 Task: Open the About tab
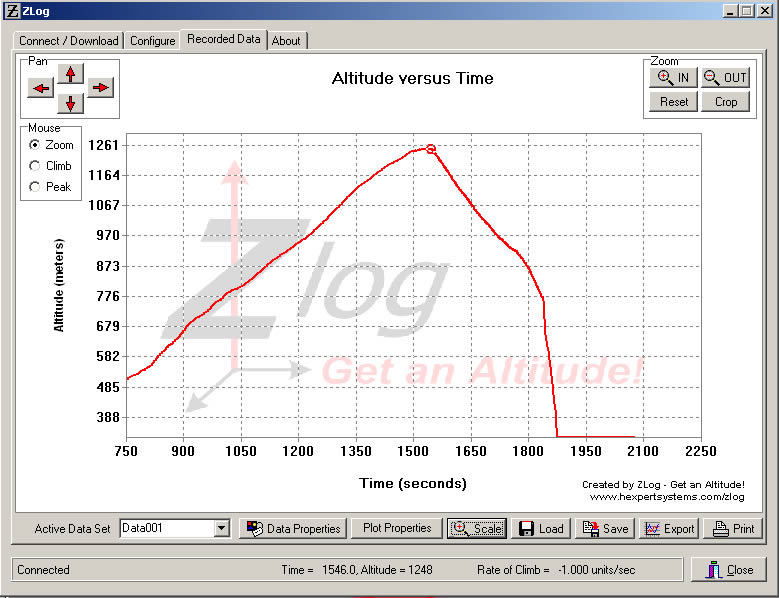(x=286, y=41)
